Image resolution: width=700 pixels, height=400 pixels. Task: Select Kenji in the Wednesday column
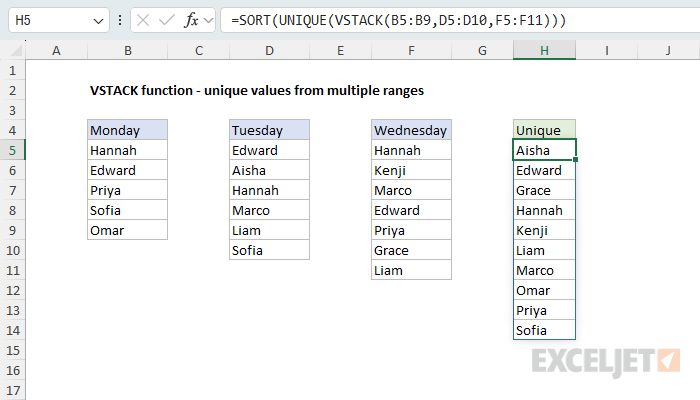411,171
